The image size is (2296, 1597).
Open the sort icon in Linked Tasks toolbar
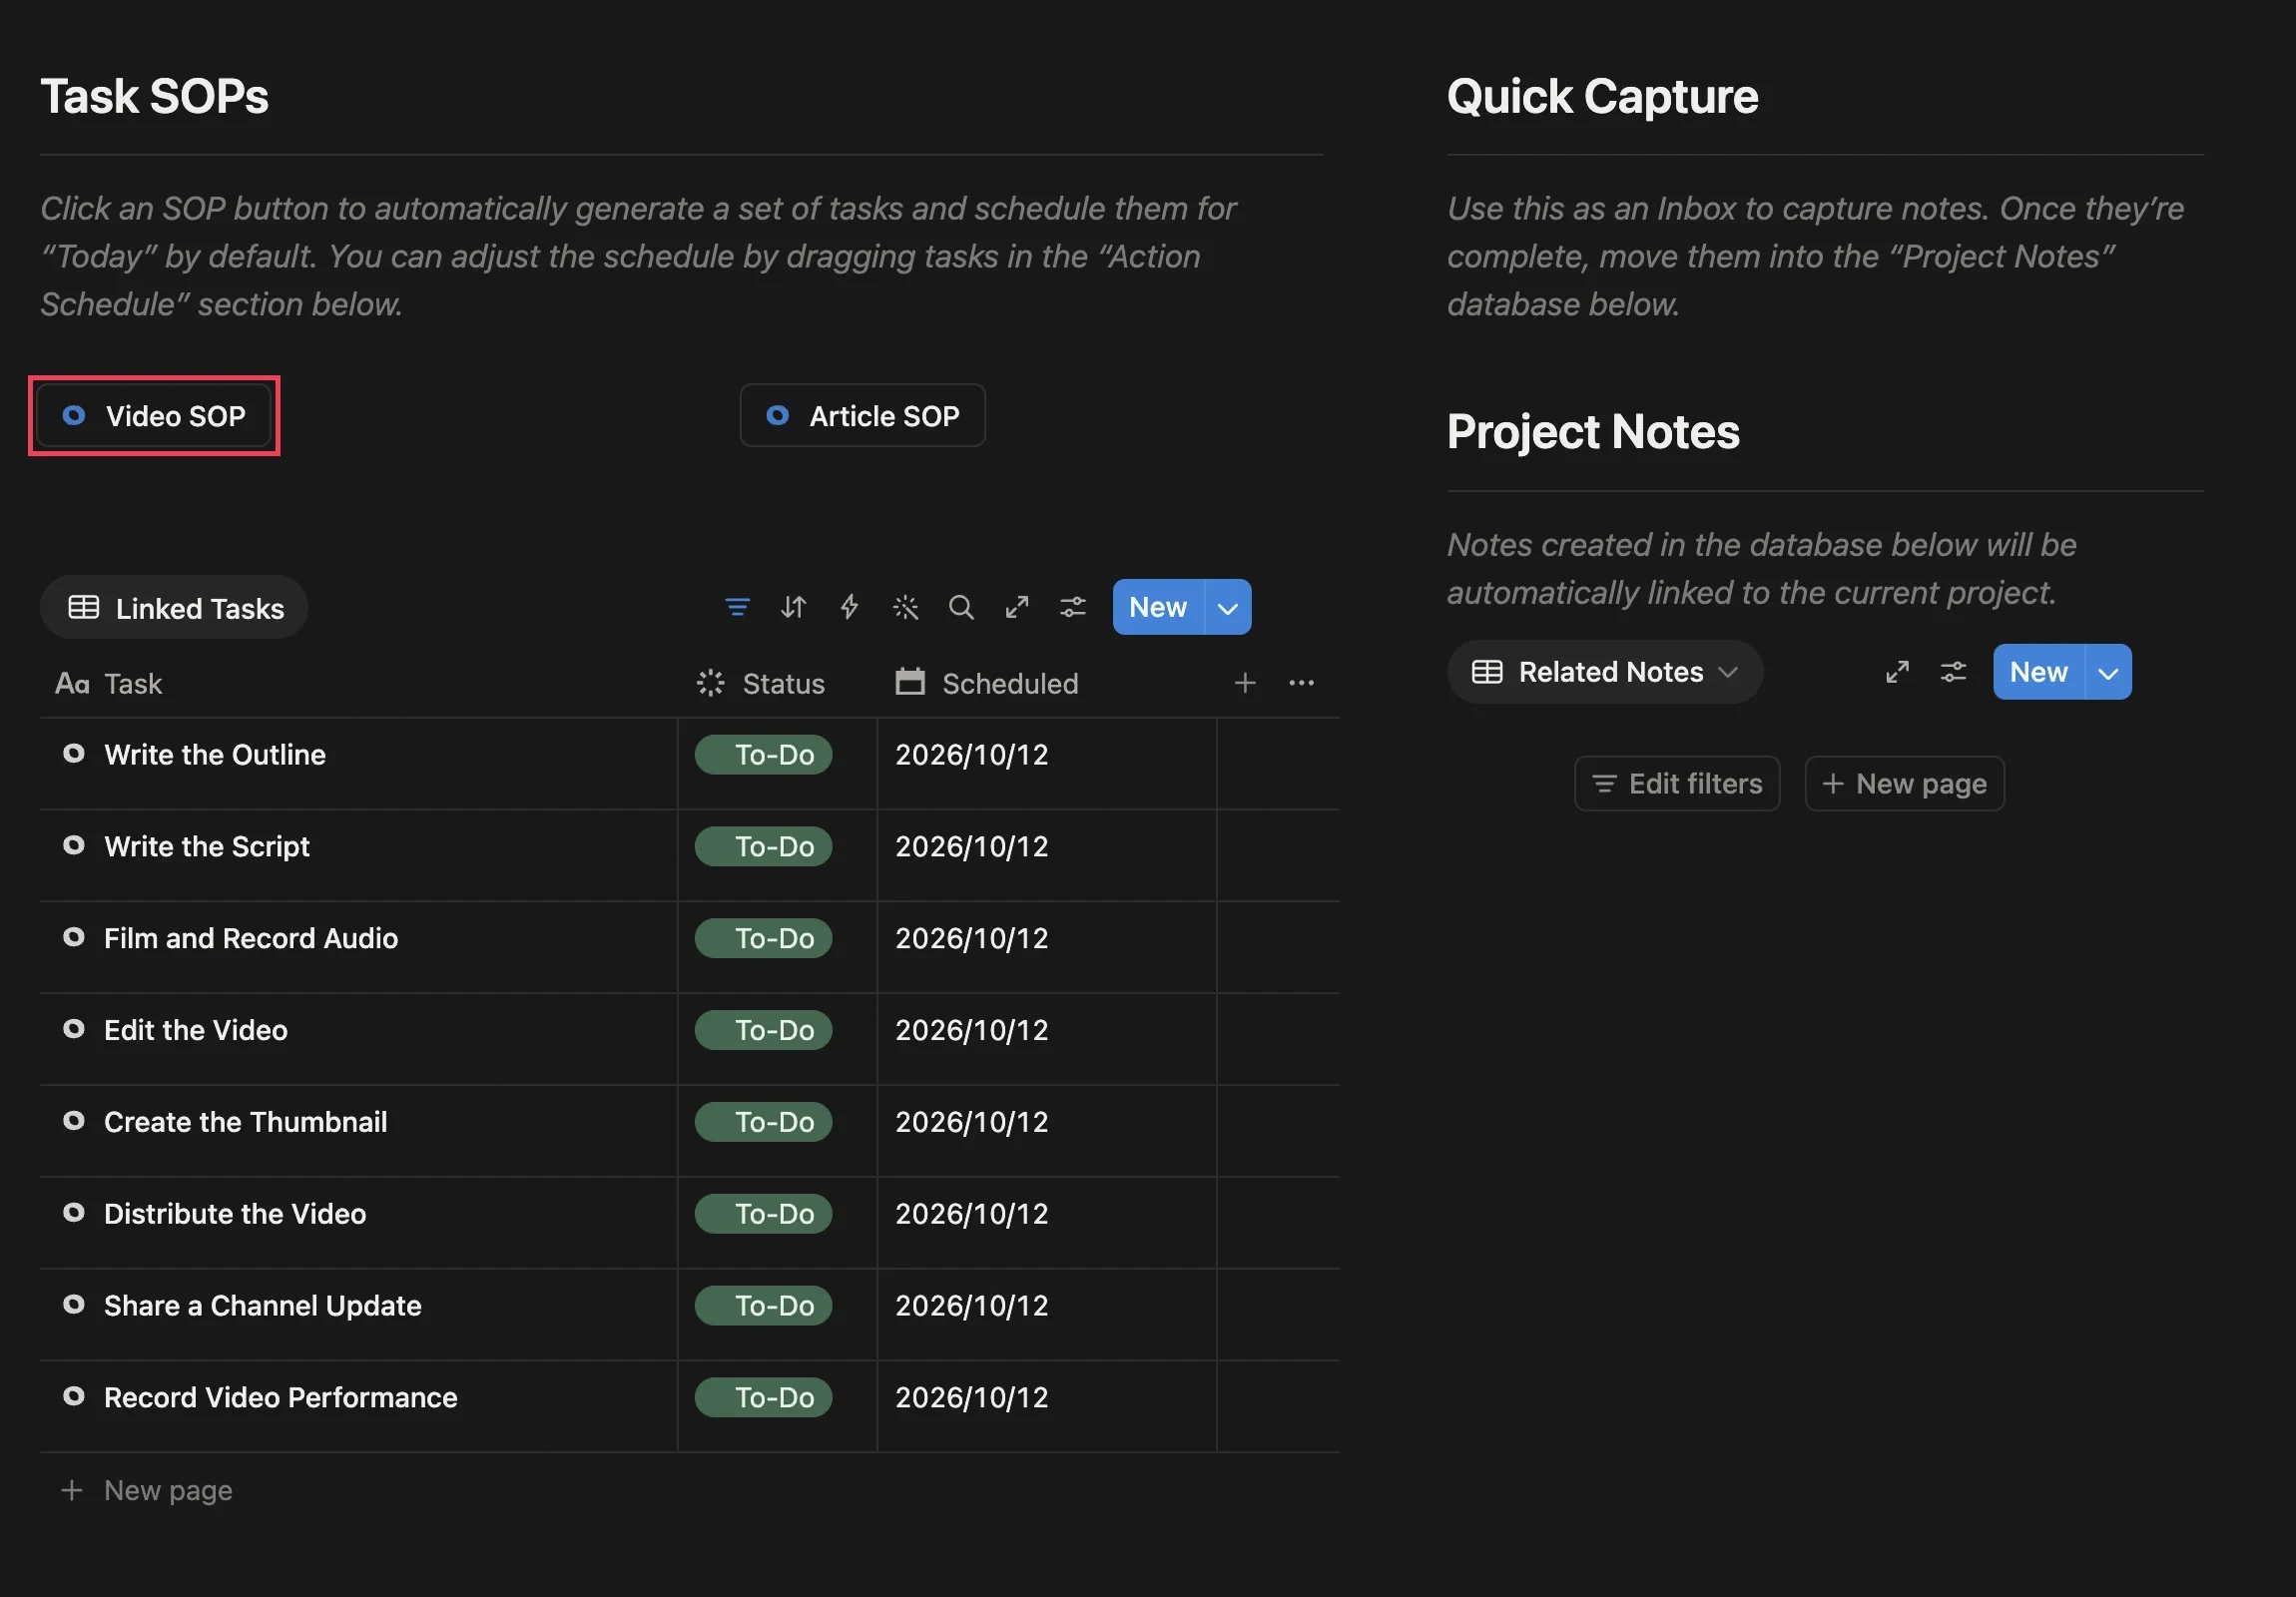coord(793,607)
